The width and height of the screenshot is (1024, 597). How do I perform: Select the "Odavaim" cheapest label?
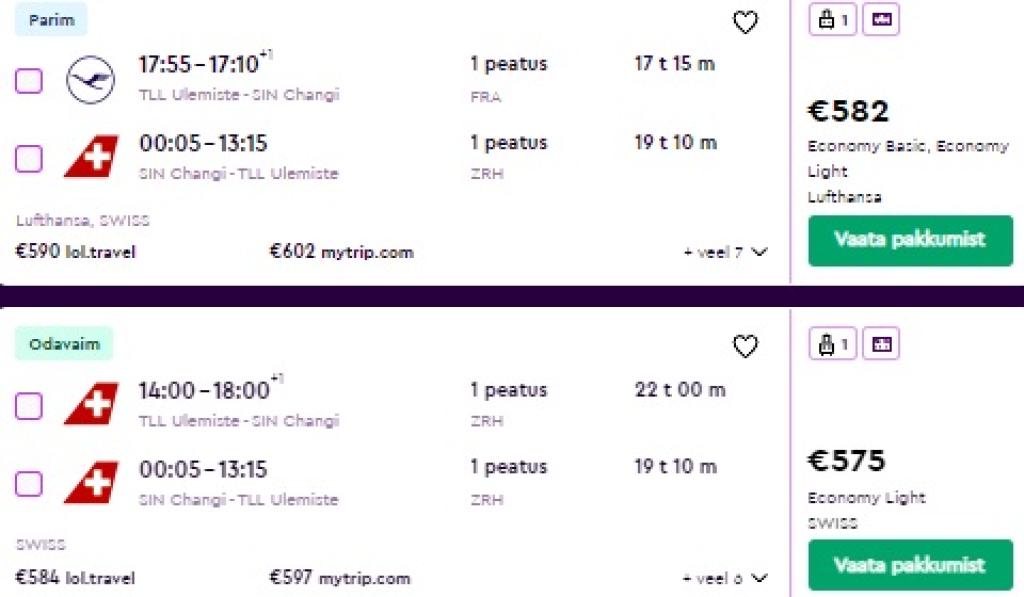pyautogui.click(x=64, y=344)
